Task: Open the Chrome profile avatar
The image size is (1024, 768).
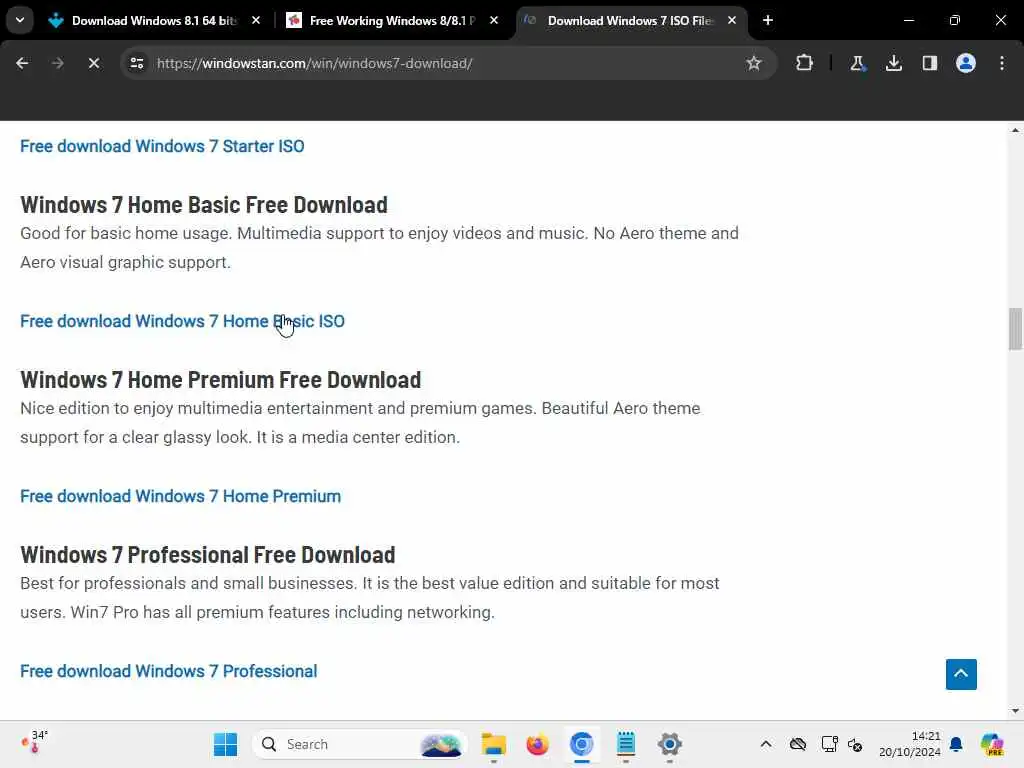Action: pyautogui.click(x=965, y=63)
